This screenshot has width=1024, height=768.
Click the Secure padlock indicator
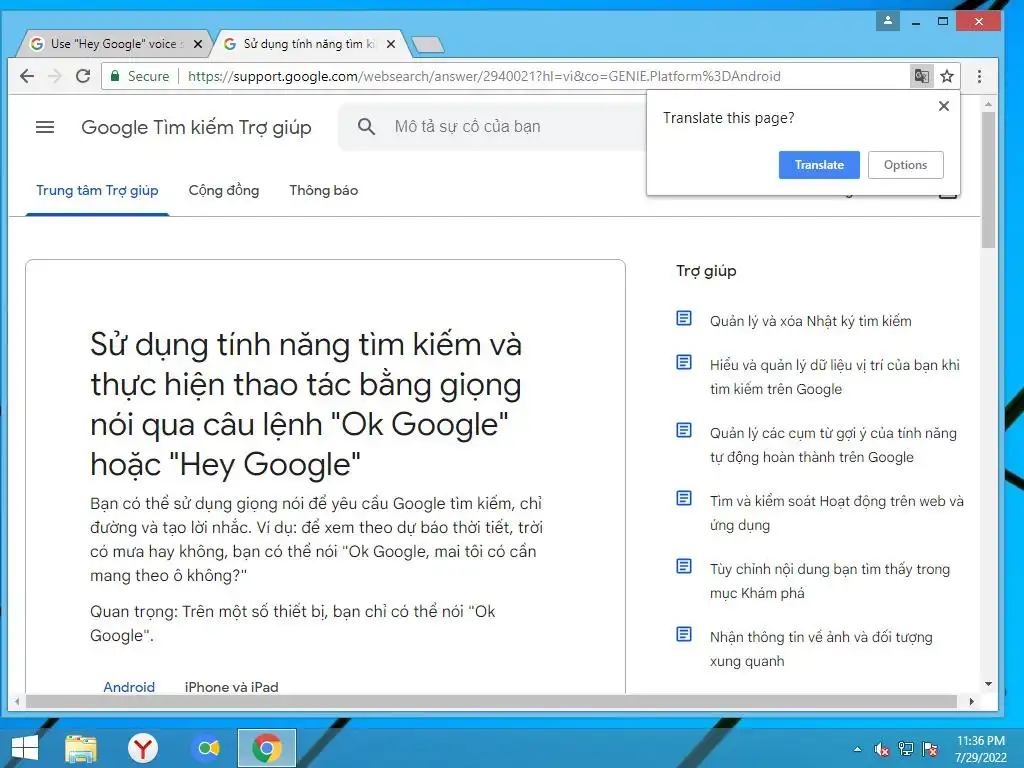pos(115,76)
